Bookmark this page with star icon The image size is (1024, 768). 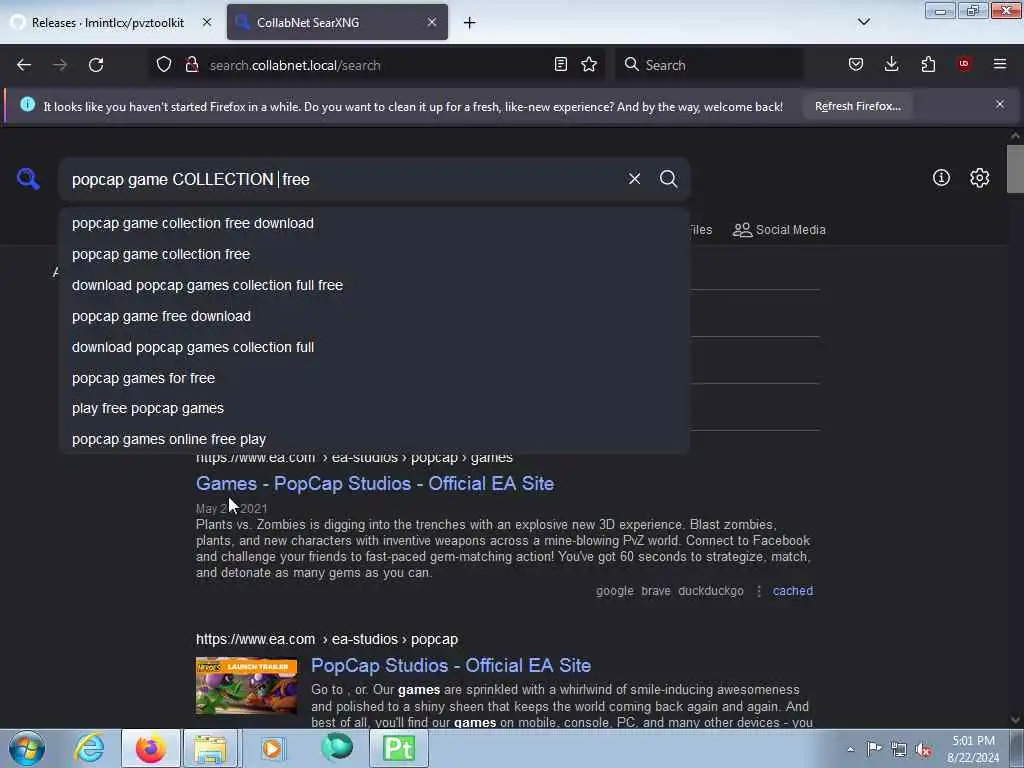(589, 65)
